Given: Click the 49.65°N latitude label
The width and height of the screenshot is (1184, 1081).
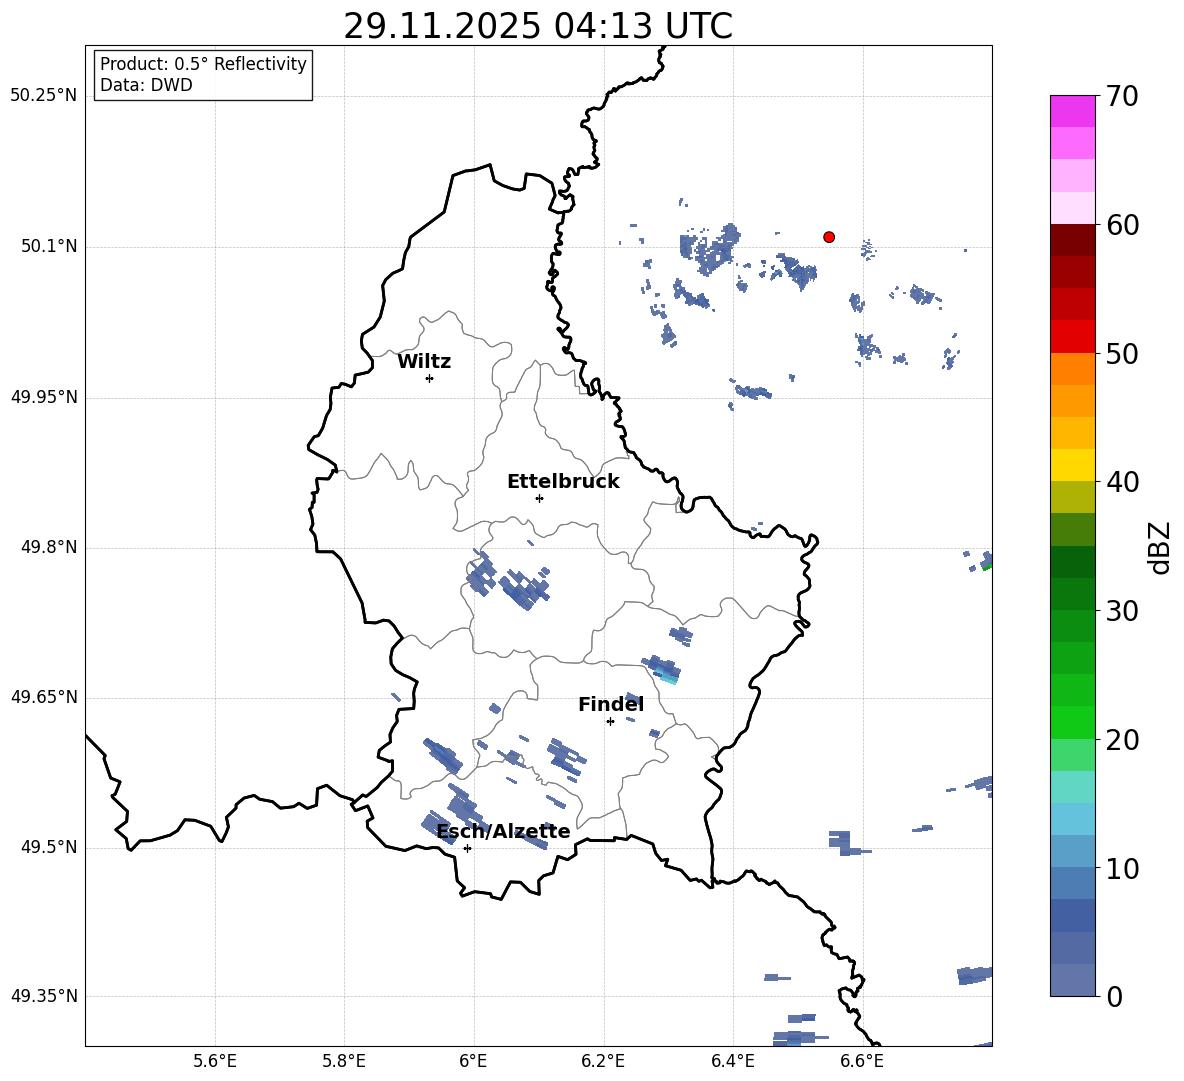Looking at the screenshot, I should coord(44,697).
